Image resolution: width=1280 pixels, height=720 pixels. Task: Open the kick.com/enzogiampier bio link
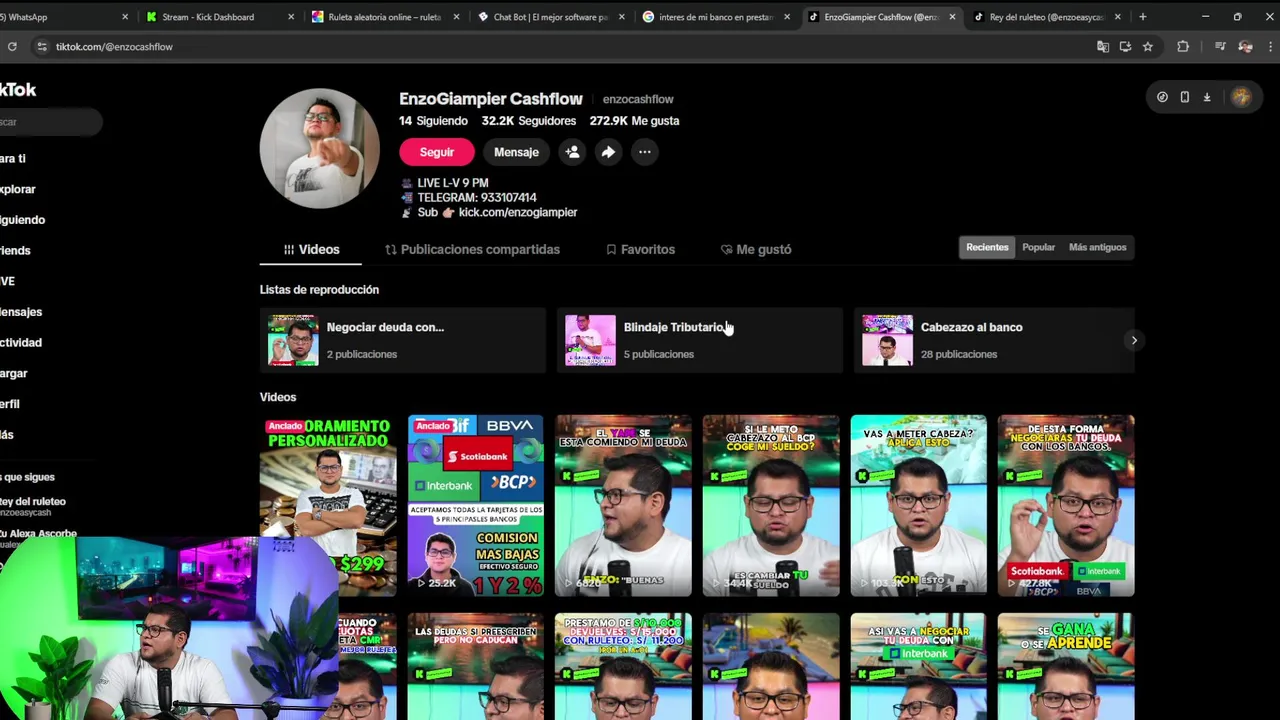[518, 212]
